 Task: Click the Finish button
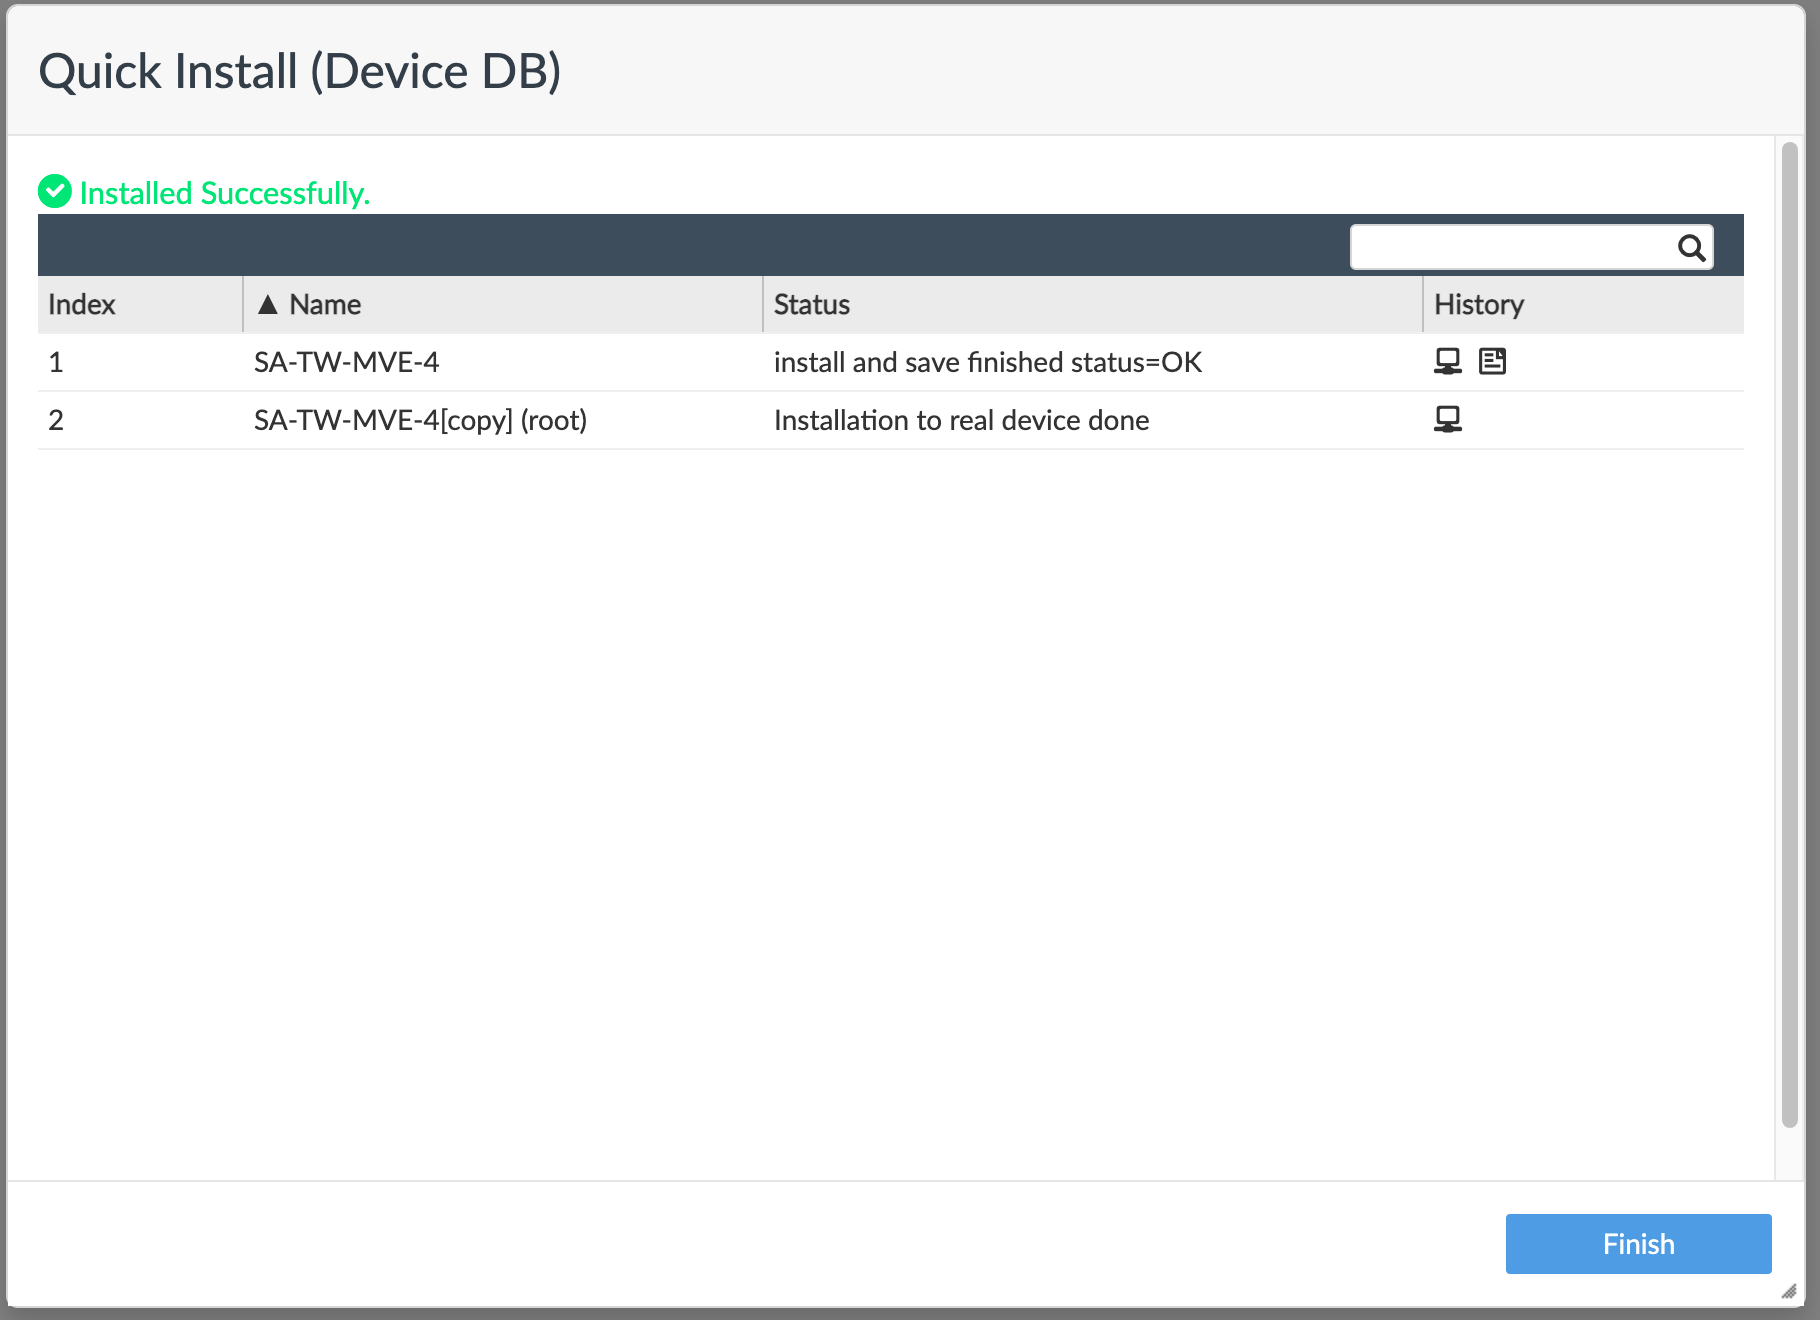tap(1637, 1243)
